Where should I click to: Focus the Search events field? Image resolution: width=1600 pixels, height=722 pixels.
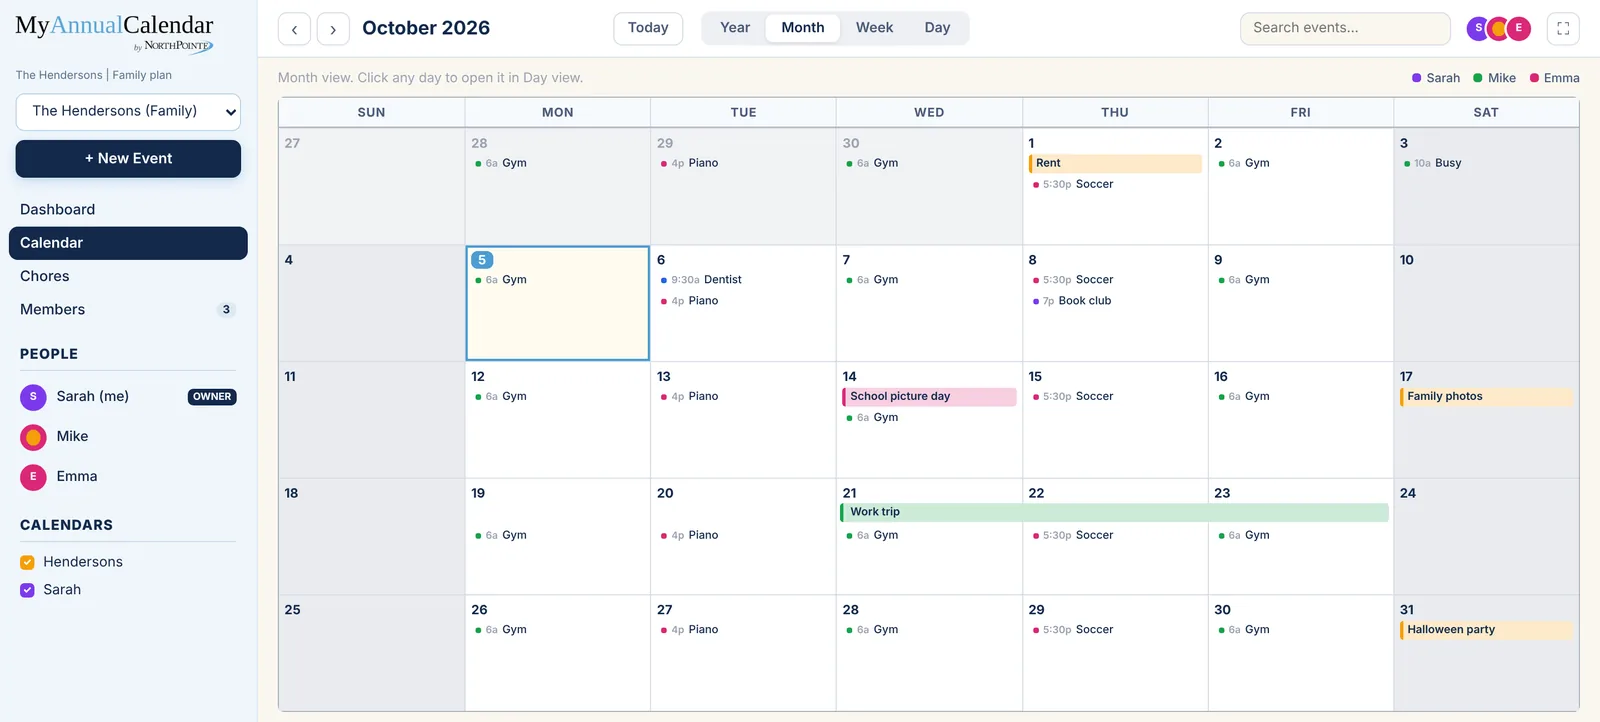(1345, 28)
